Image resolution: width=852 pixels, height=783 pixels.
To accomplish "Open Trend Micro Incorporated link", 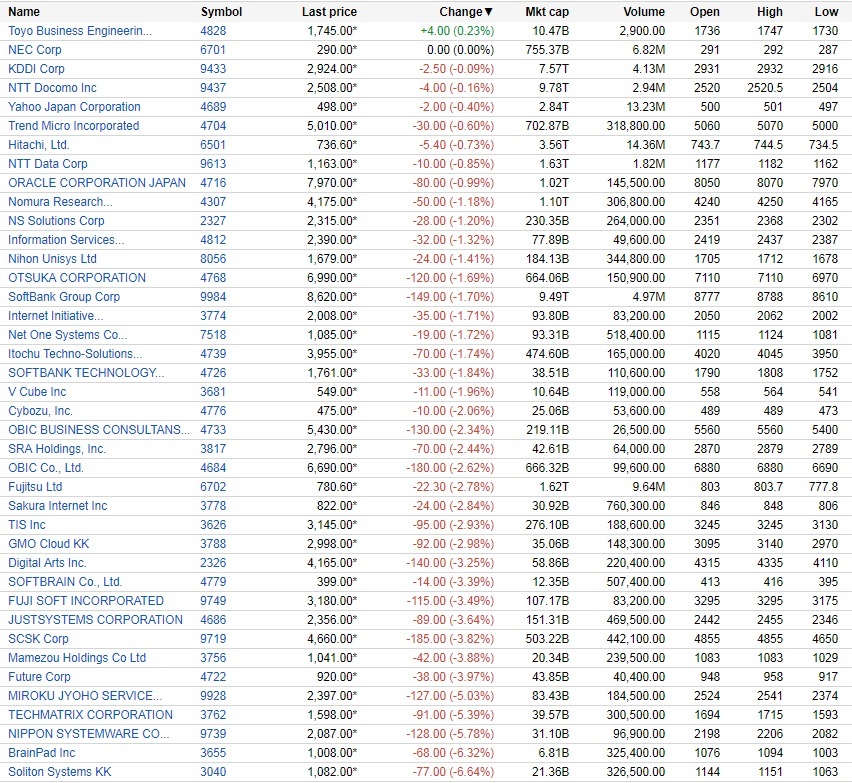I will pyautogui.click(x=73, y=126).
